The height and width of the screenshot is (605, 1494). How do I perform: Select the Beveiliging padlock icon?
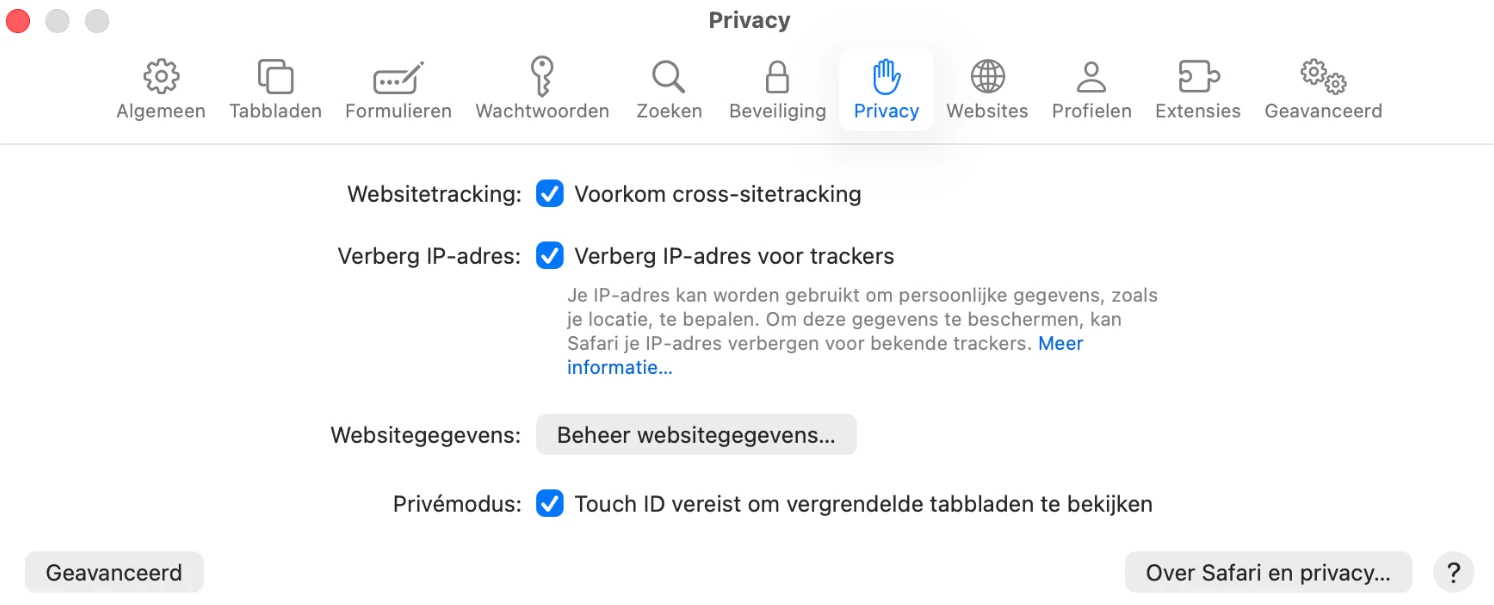click(777, 77)
